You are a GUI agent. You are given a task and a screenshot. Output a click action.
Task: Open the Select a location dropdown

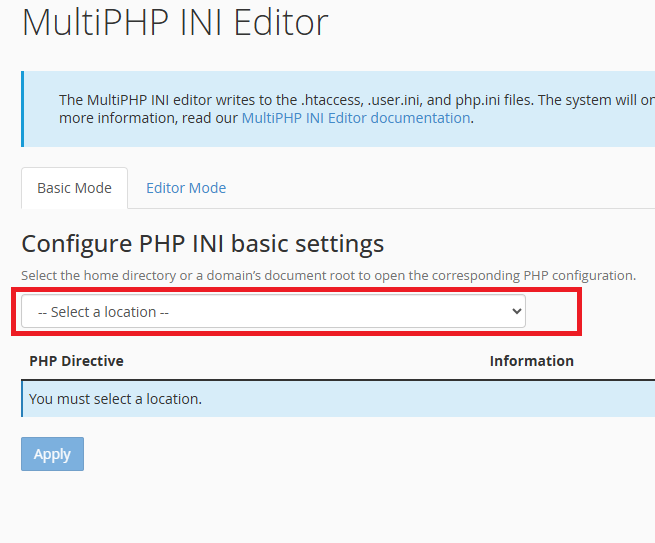273,312
